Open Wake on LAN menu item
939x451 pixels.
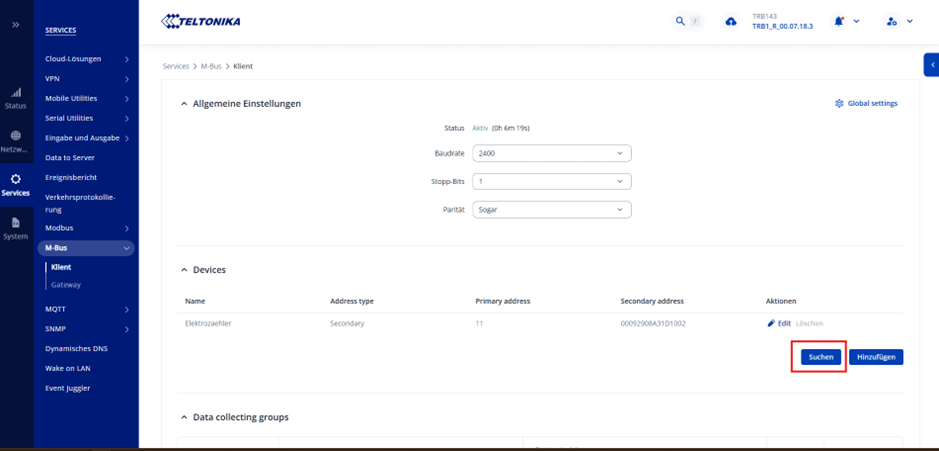(68, 368)
